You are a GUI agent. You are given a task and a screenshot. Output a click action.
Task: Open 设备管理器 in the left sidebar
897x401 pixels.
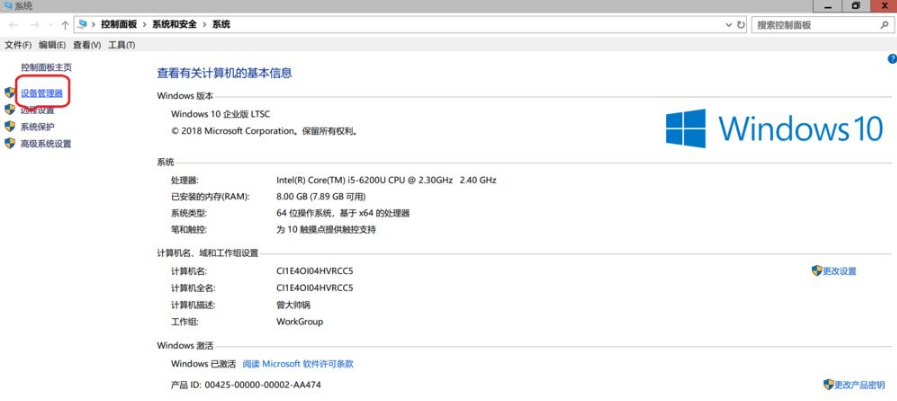pyautogui.click(x=41, y=93)
